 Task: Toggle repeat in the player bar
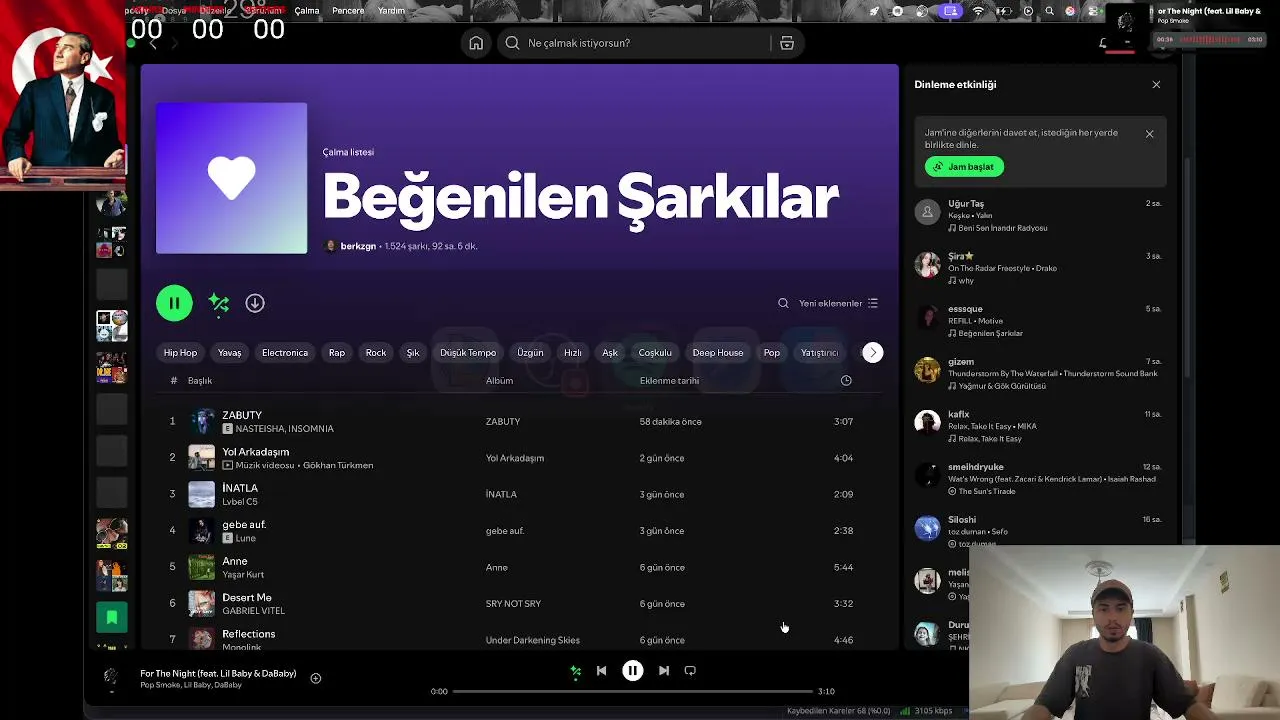click(x=690, y=671)
